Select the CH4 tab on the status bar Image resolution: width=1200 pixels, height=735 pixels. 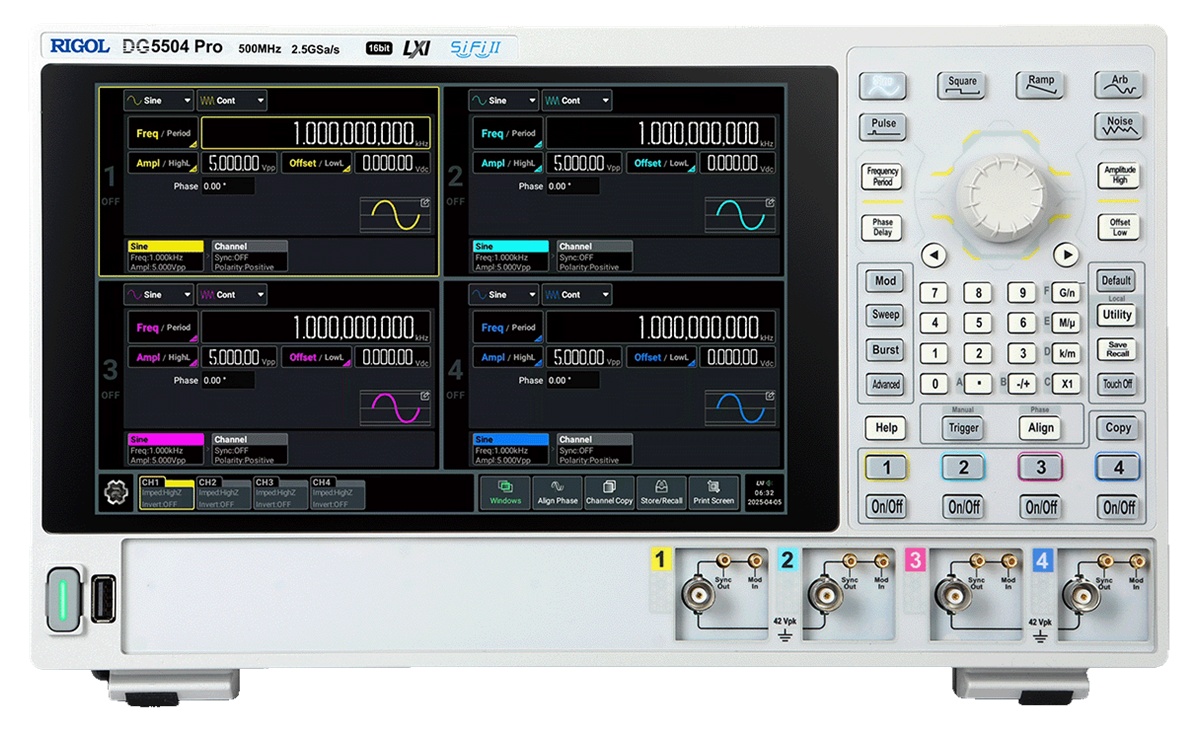337,493
